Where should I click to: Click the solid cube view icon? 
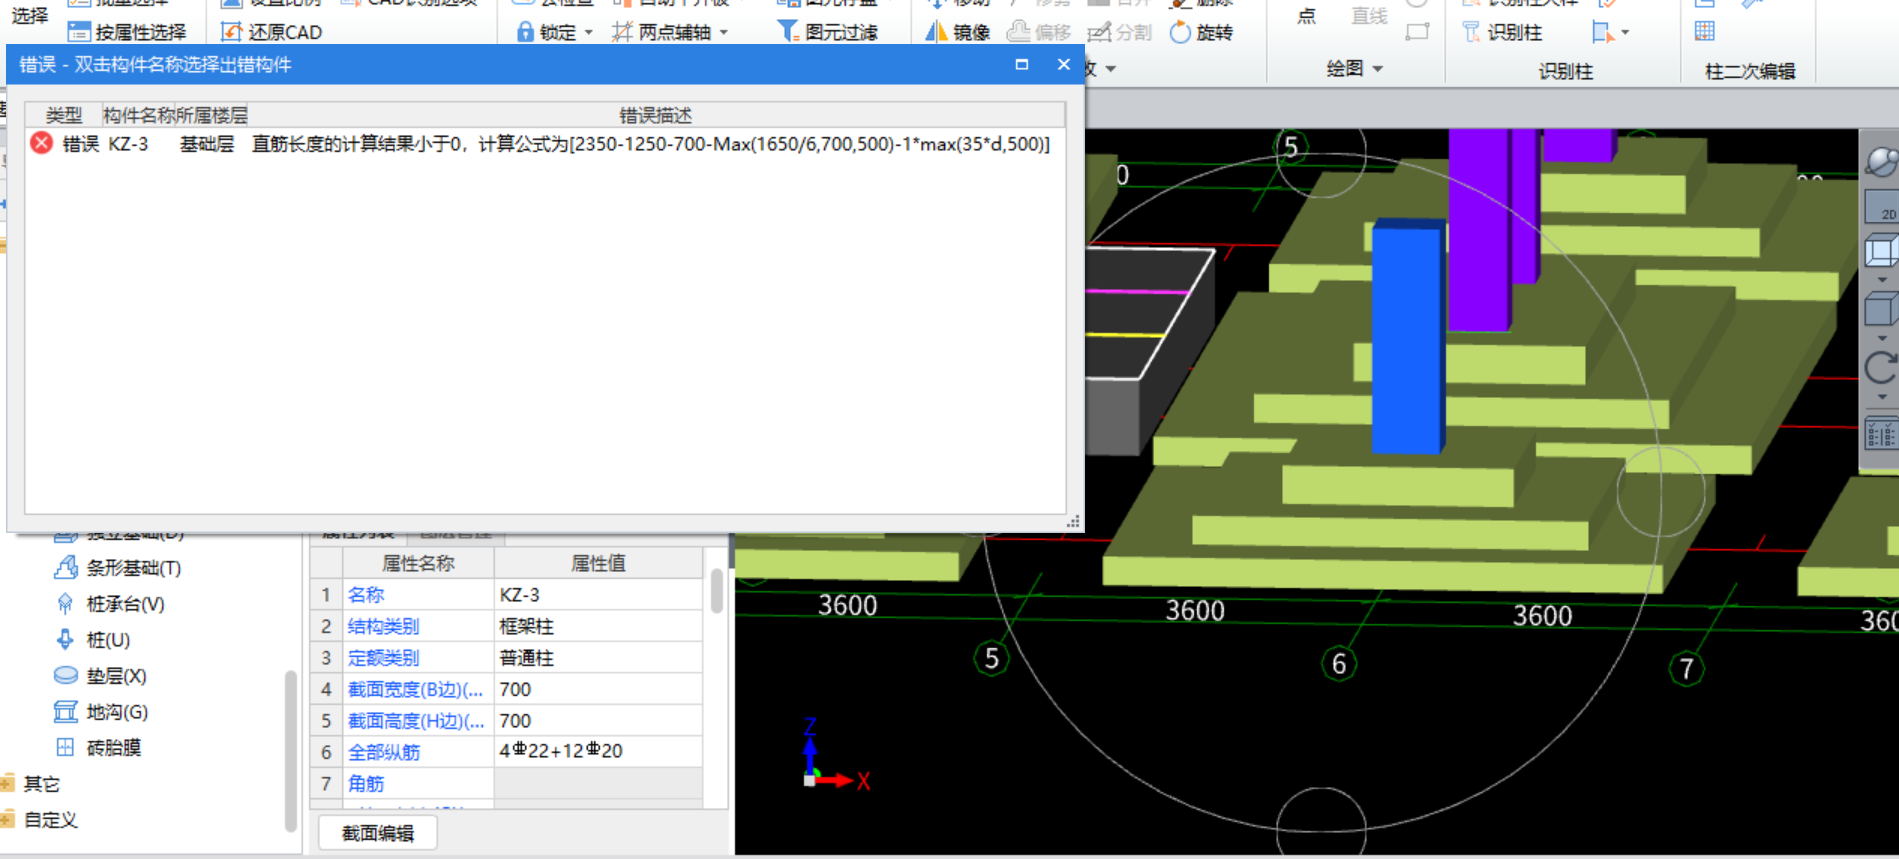pos(1882,309)
